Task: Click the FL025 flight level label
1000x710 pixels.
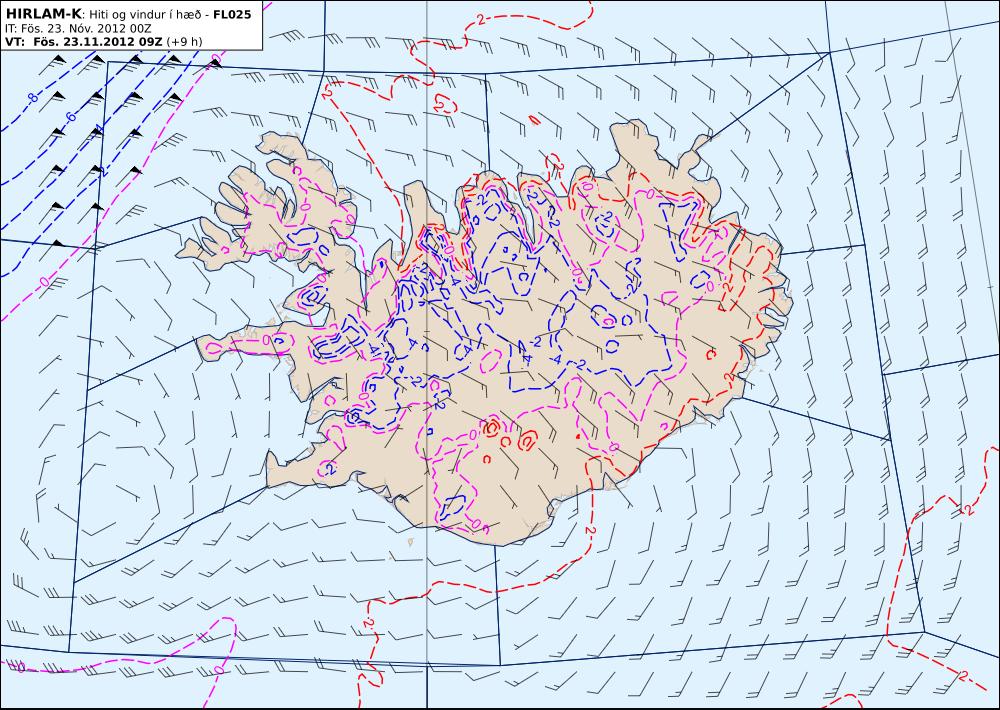Action: [232, 14]
